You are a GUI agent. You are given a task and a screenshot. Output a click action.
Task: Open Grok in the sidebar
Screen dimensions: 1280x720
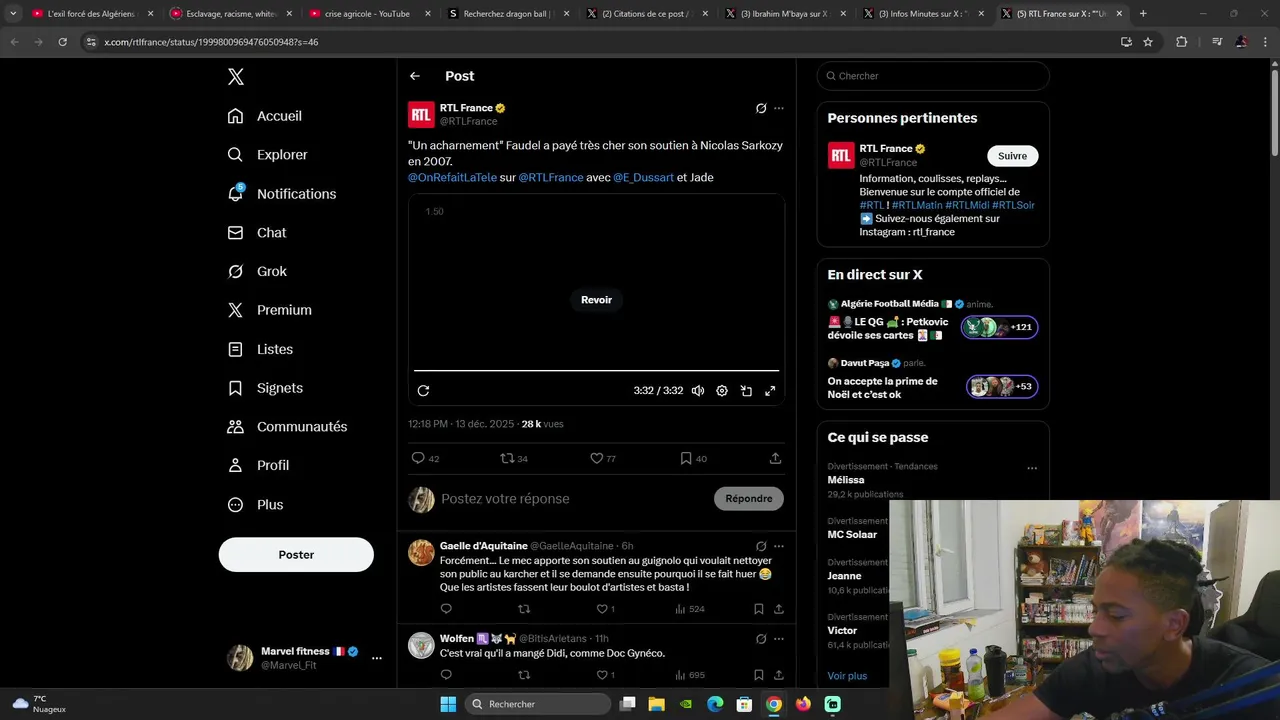click(258, 271)
